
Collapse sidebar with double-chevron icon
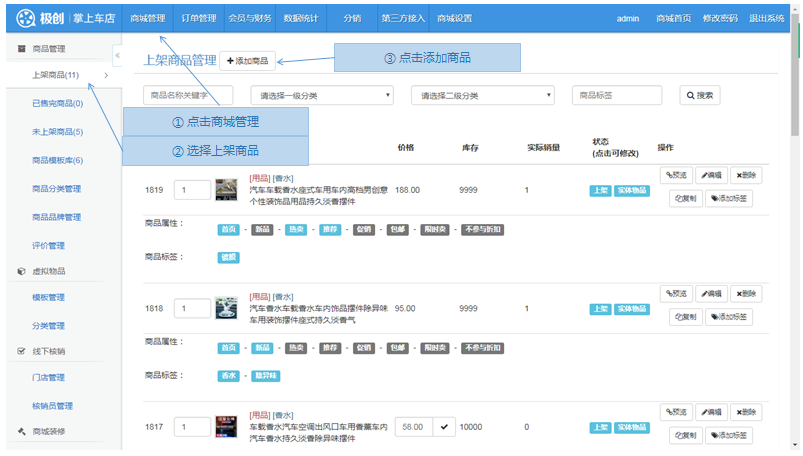click(x=117, y=57)
